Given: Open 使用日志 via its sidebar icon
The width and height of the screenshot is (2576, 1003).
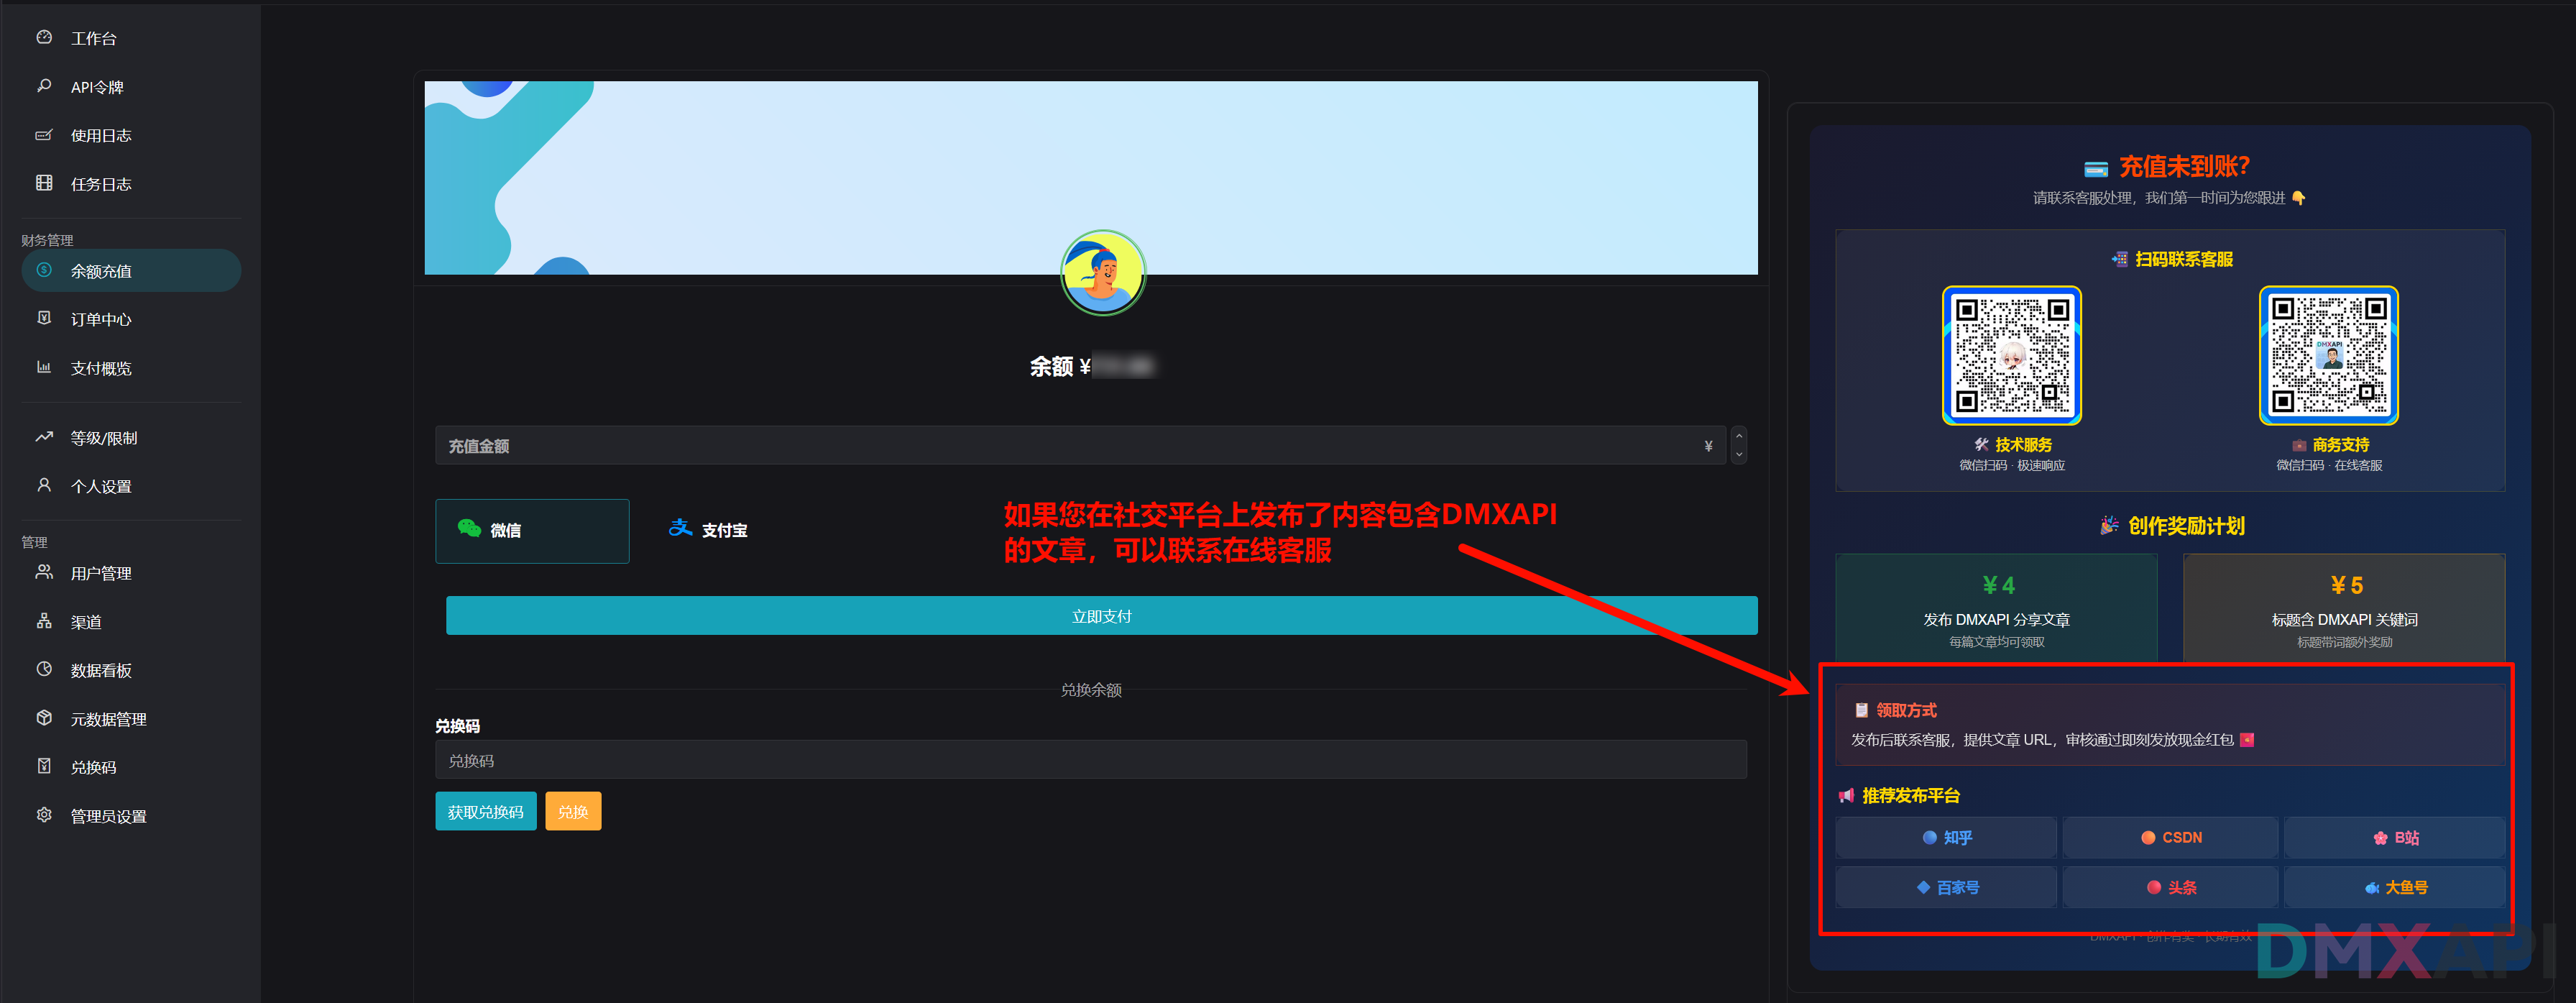Looking at the screenshot, I should [44, 135].
